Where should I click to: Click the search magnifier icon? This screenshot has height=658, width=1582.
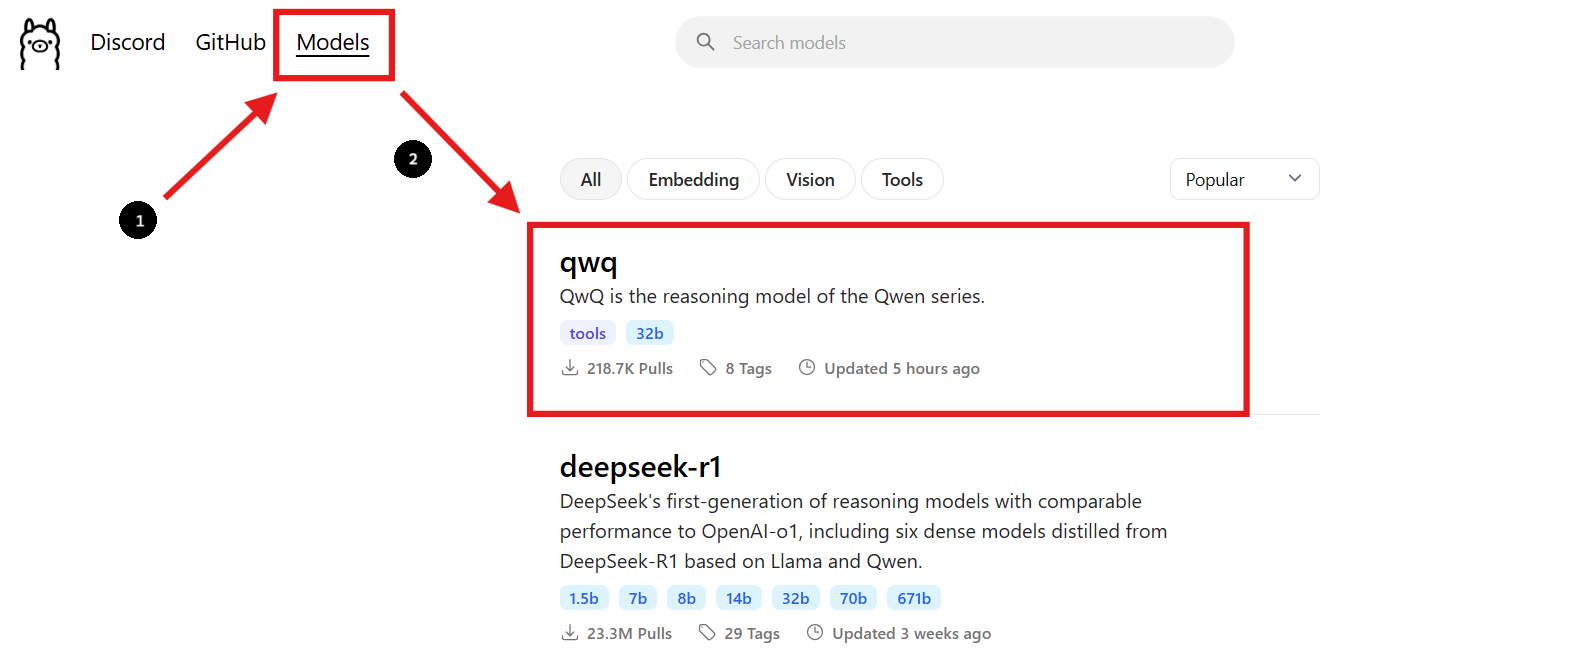(x=706, y=42)
